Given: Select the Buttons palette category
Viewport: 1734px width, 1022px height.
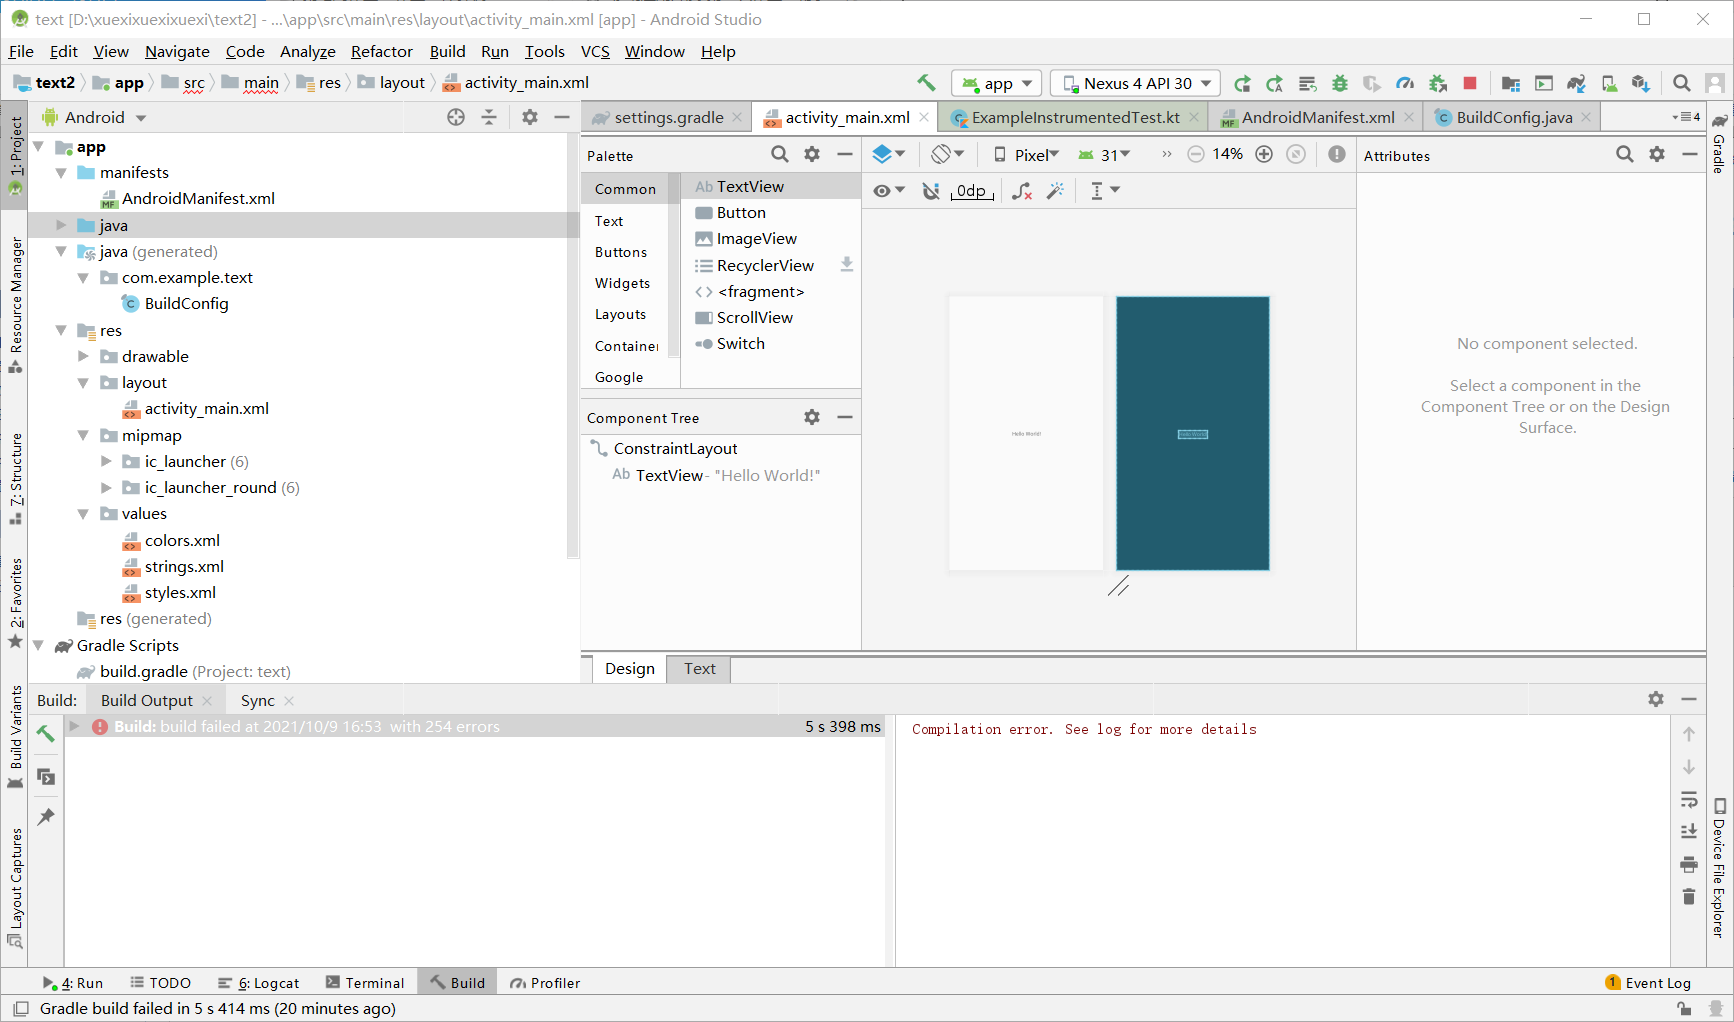Looking at the screenshot, I should point(621,252).
